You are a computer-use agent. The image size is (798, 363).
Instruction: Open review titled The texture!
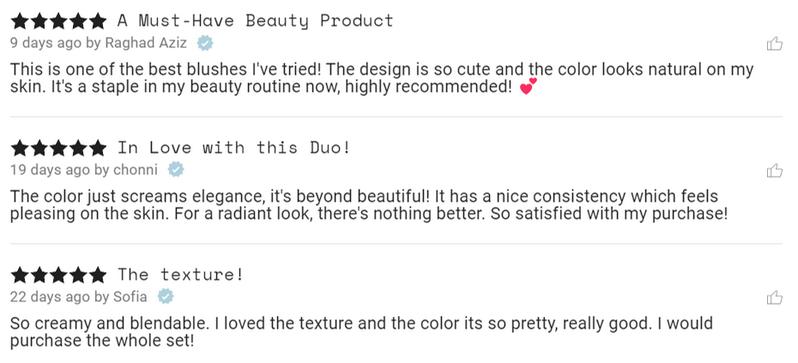[181, 275]
